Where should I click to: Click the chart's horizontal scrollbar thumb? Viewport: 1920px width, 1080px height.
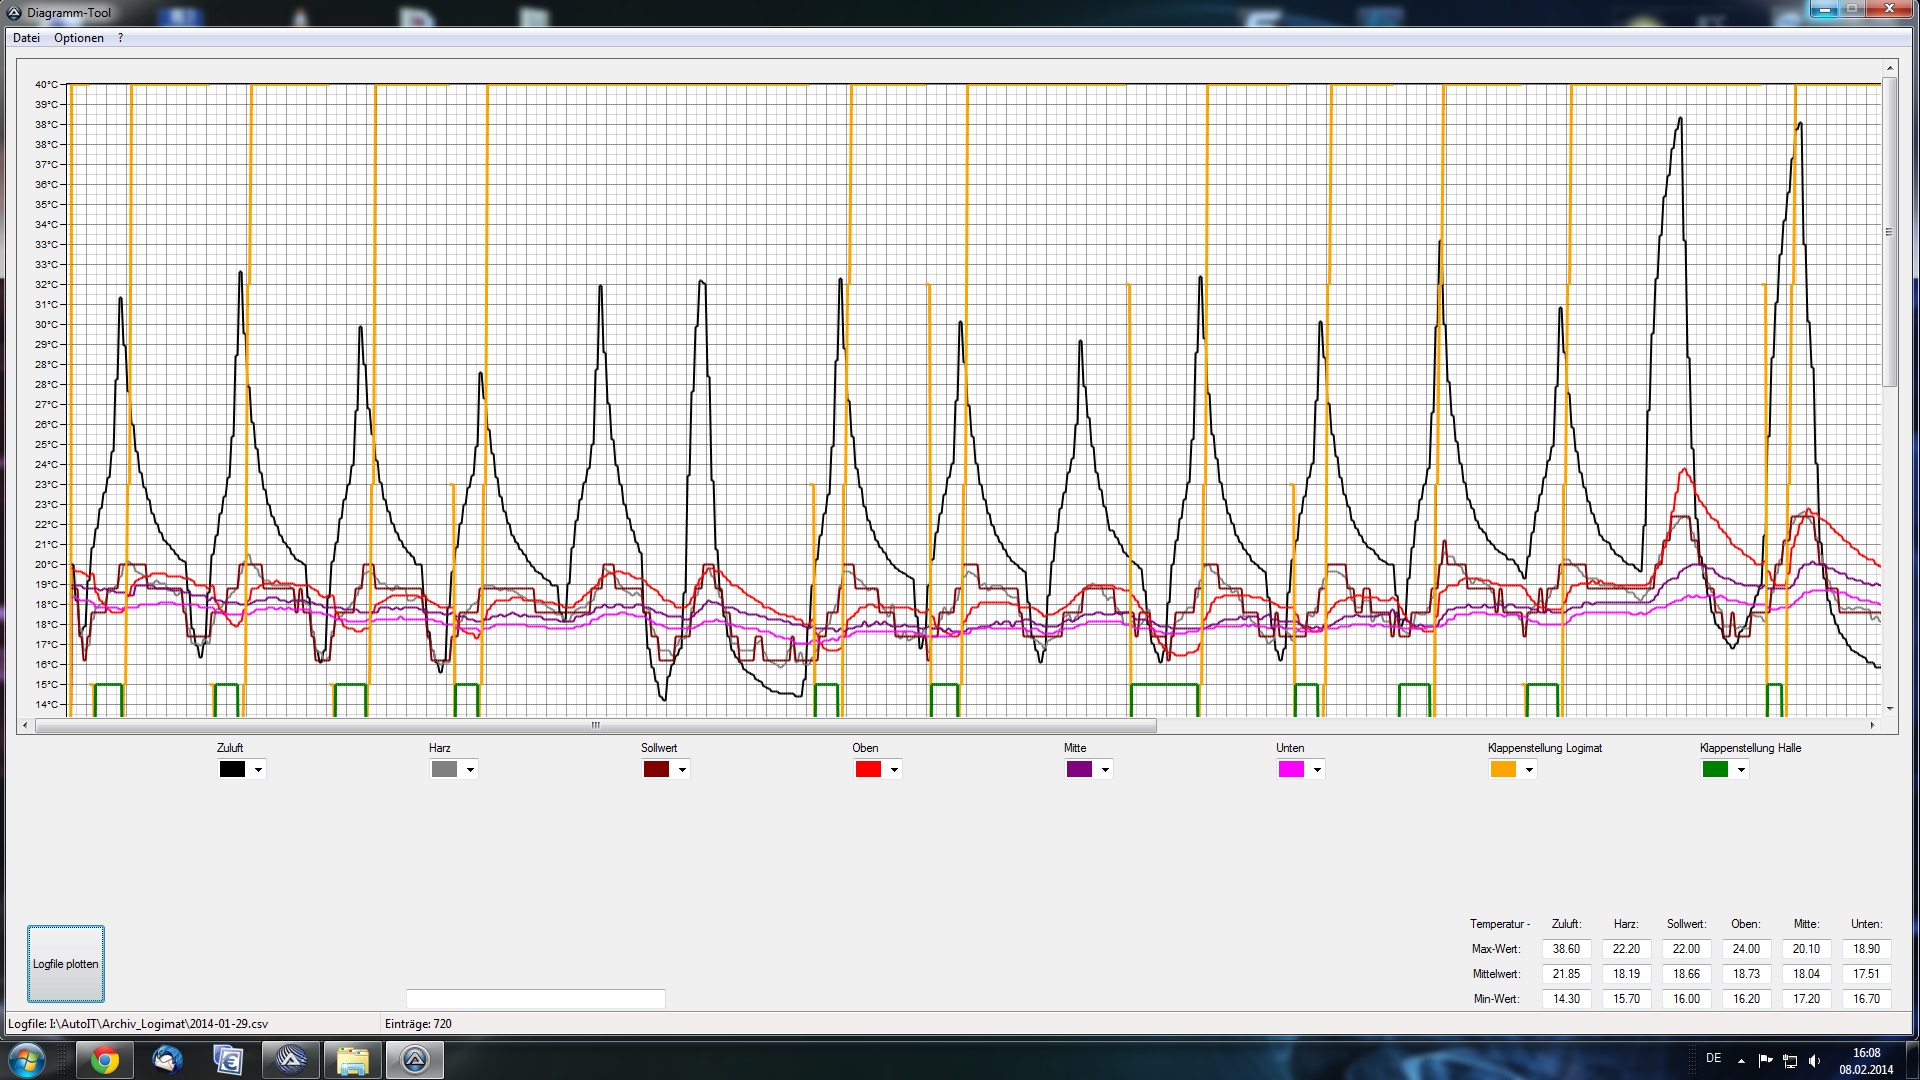coord(596,726)
